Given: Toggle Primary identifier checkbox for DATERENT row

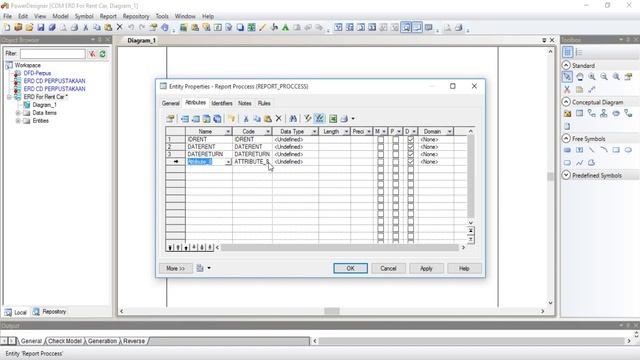Looking at the screenshot, I should pyautogui.click(x=396, y=147).
